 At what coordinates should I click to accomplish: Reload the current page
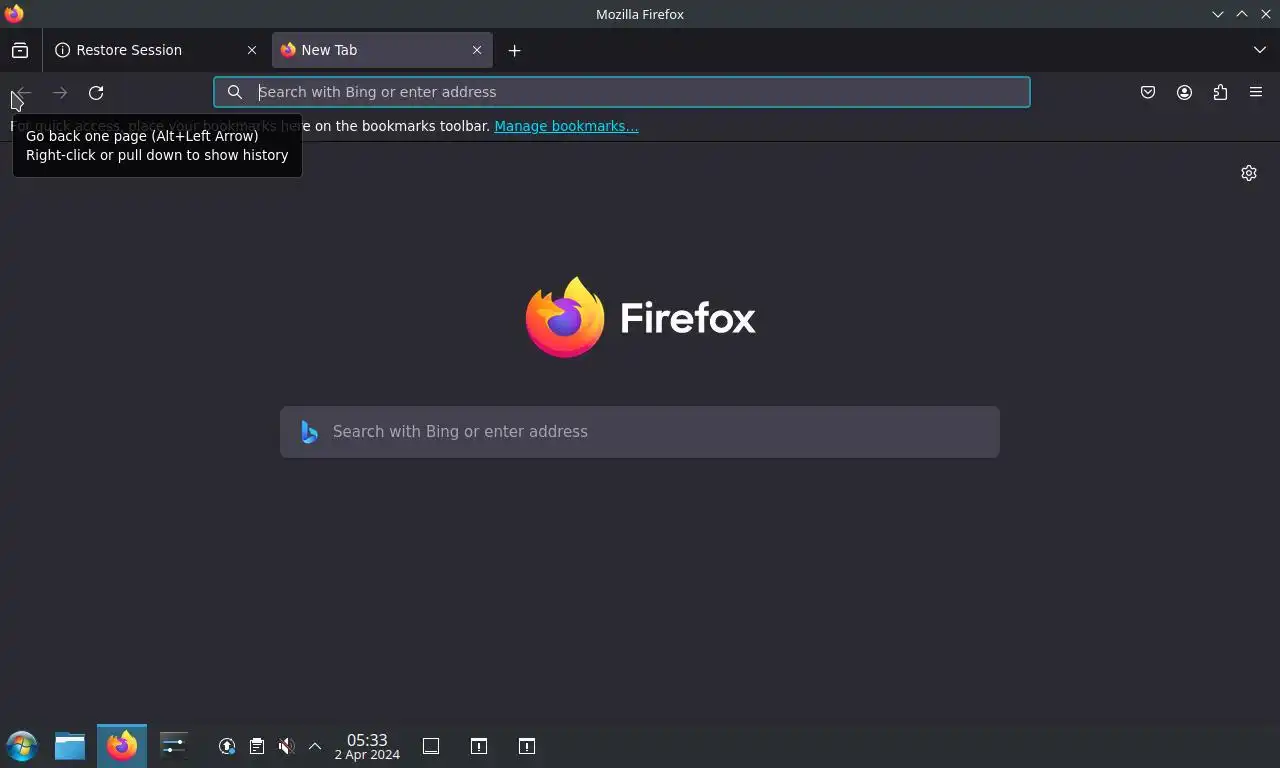coord(96,92)
